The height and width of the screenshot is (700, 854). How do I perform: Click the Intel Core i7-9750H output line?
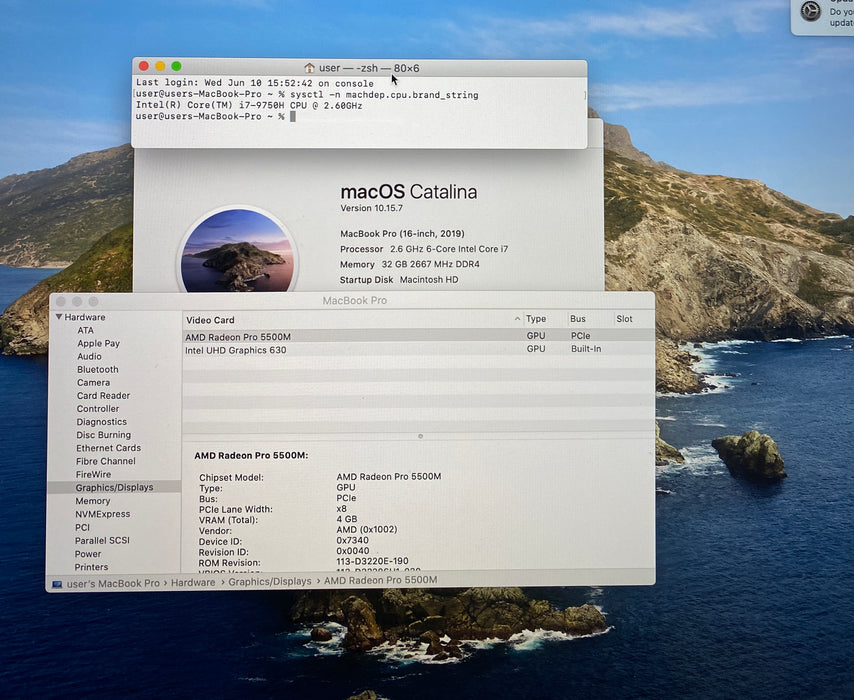(249, 106)
